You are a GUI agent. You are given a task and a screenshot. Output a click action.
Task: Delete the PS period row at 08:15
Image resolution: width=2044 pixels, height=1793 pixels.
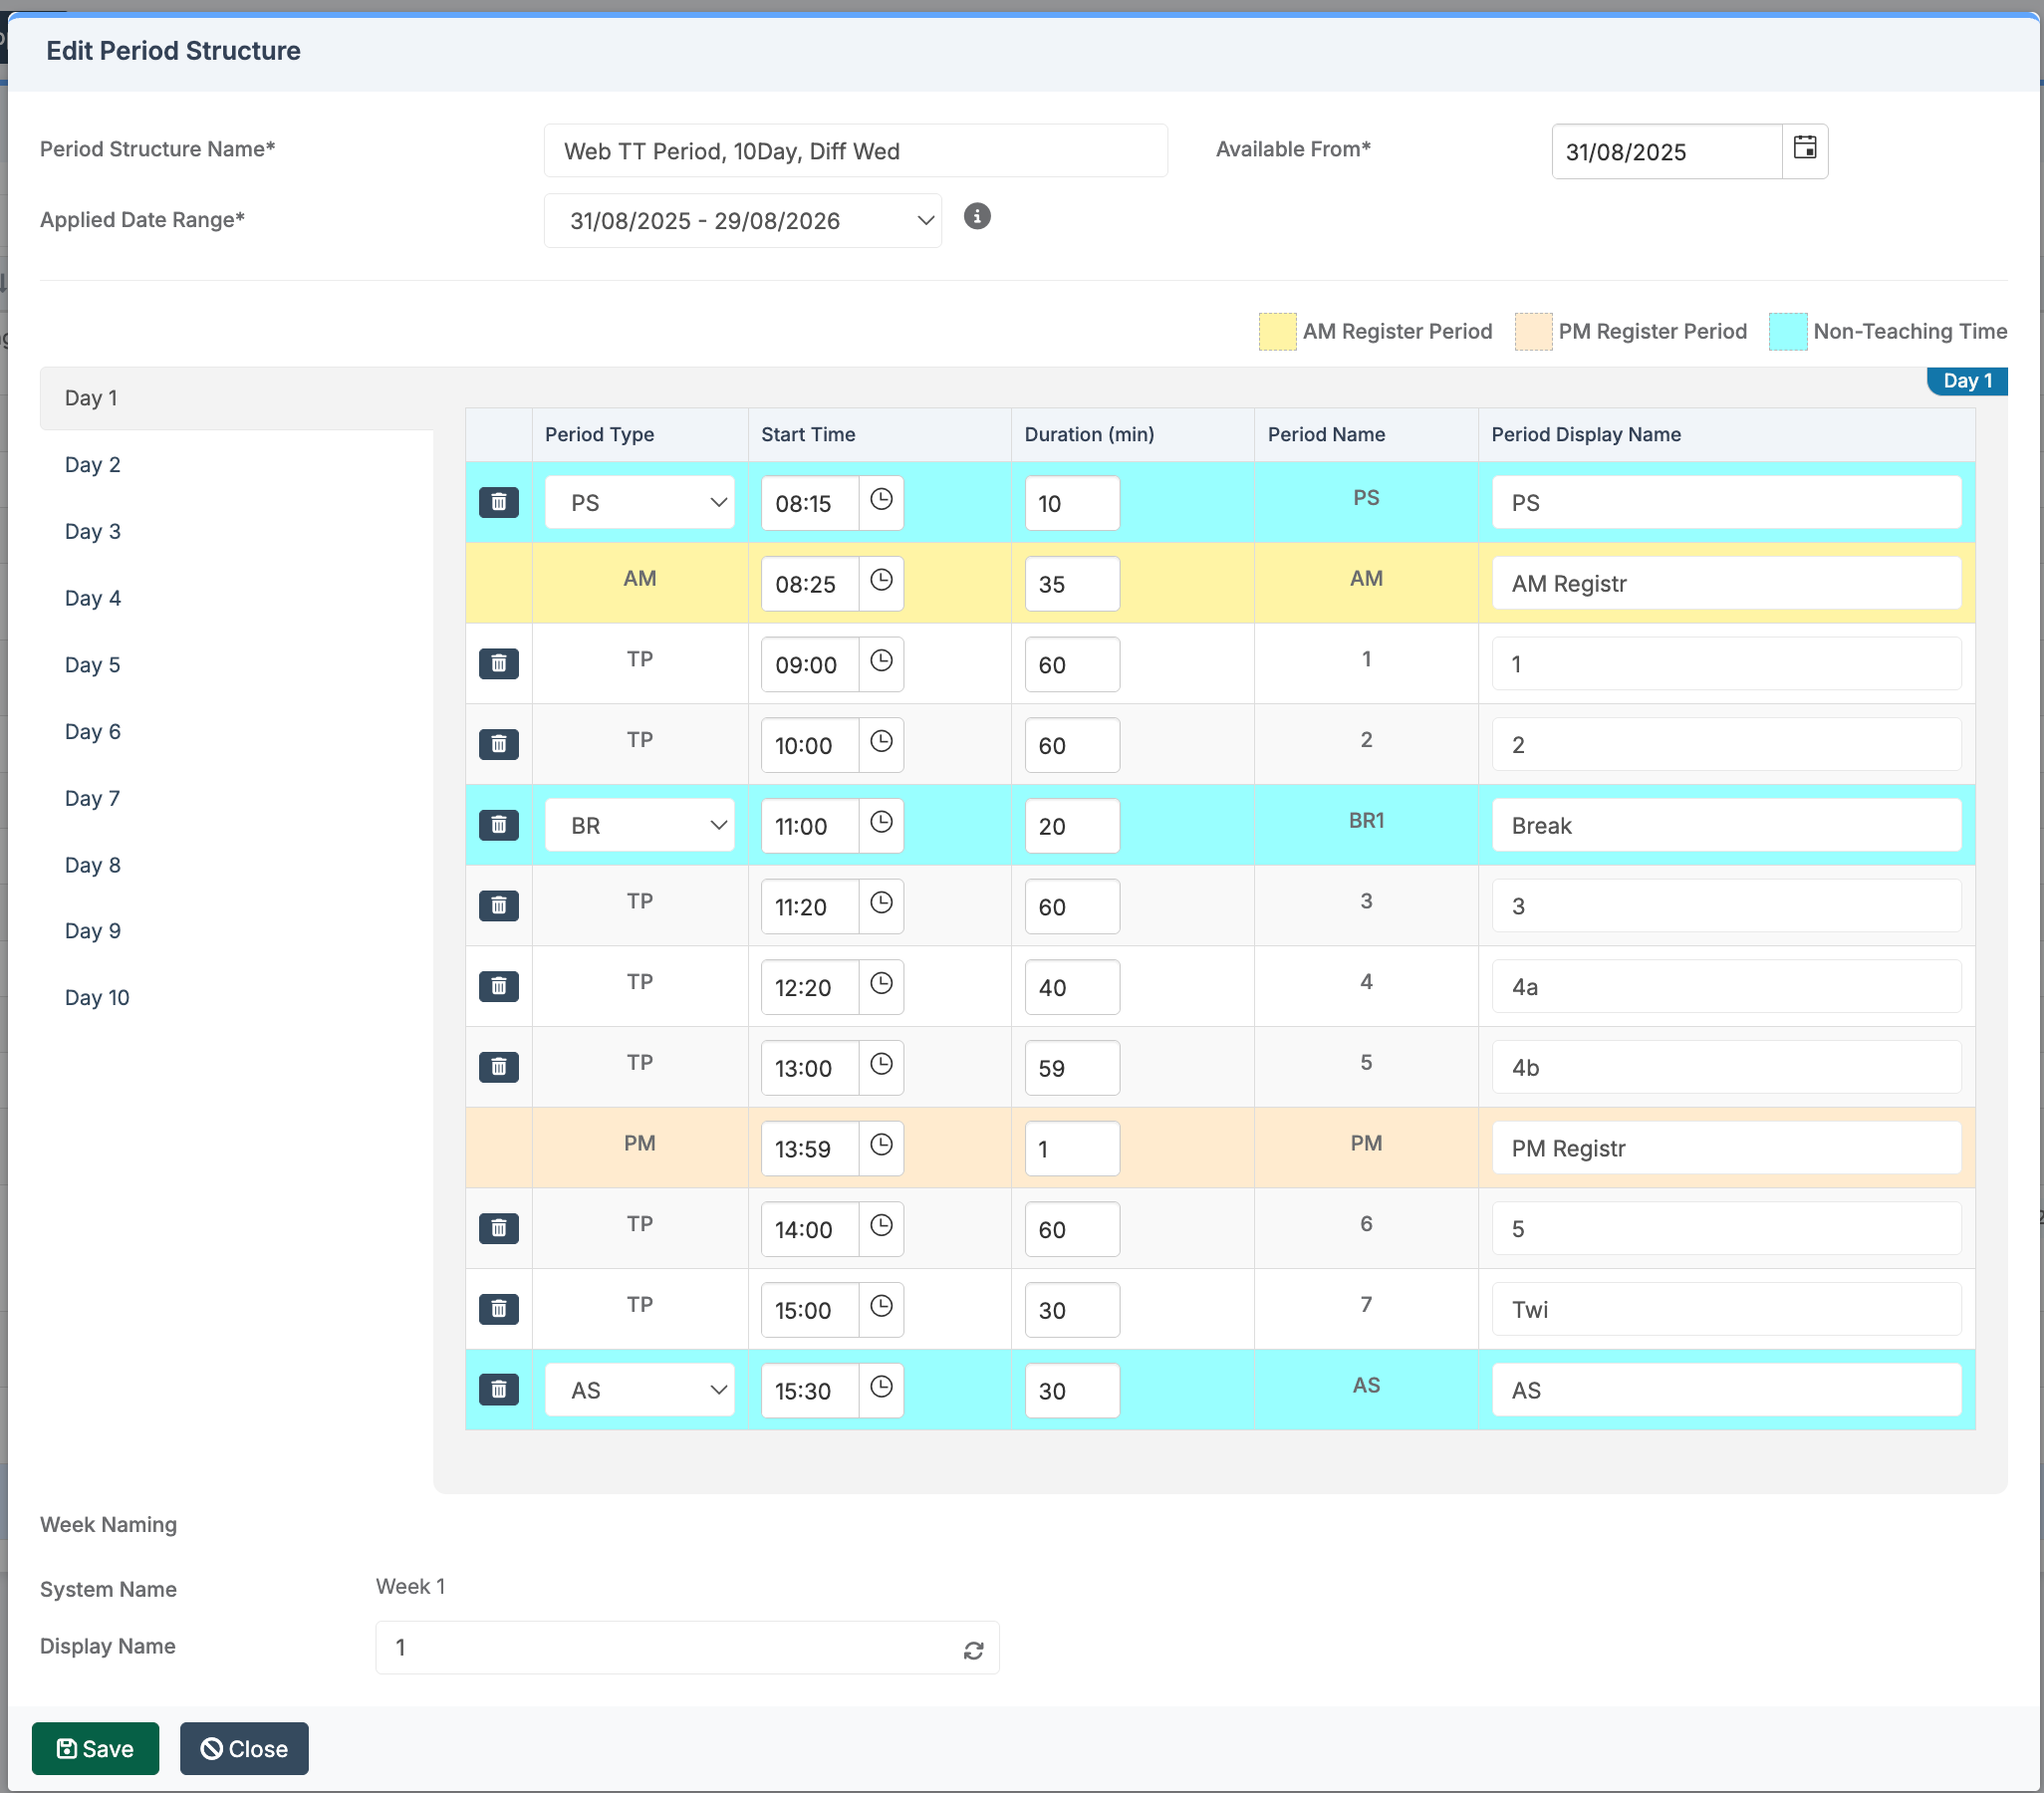click(498, 502)
